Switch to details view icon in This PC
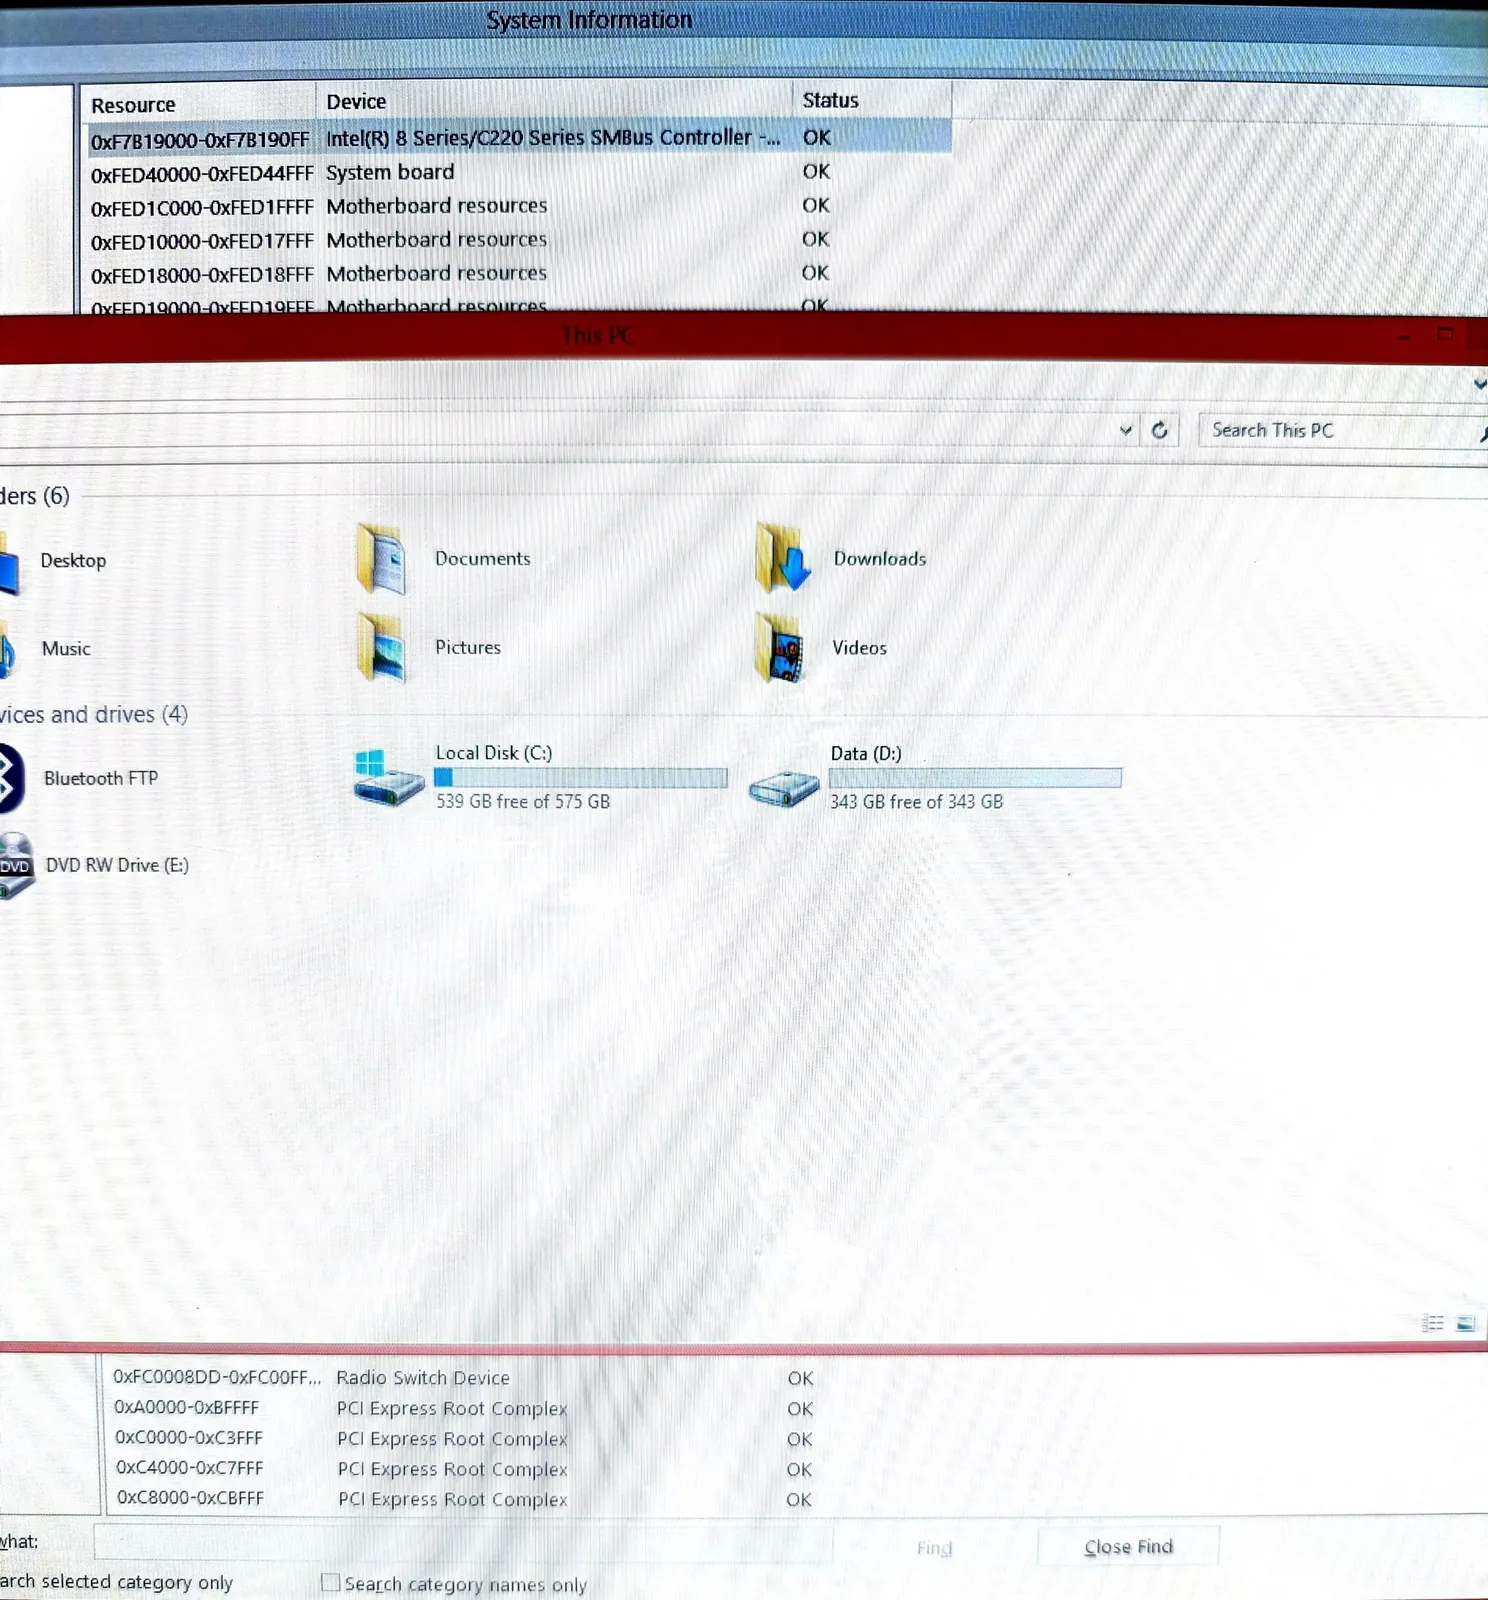This screenshot has width=1488, height=1600. [x=1432, y=1323]
